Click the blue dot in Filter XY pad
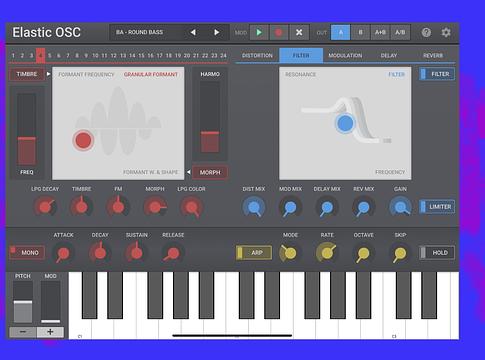Image resolution: width=485 pixels, height=360 pixels. [x=345, y=123]
